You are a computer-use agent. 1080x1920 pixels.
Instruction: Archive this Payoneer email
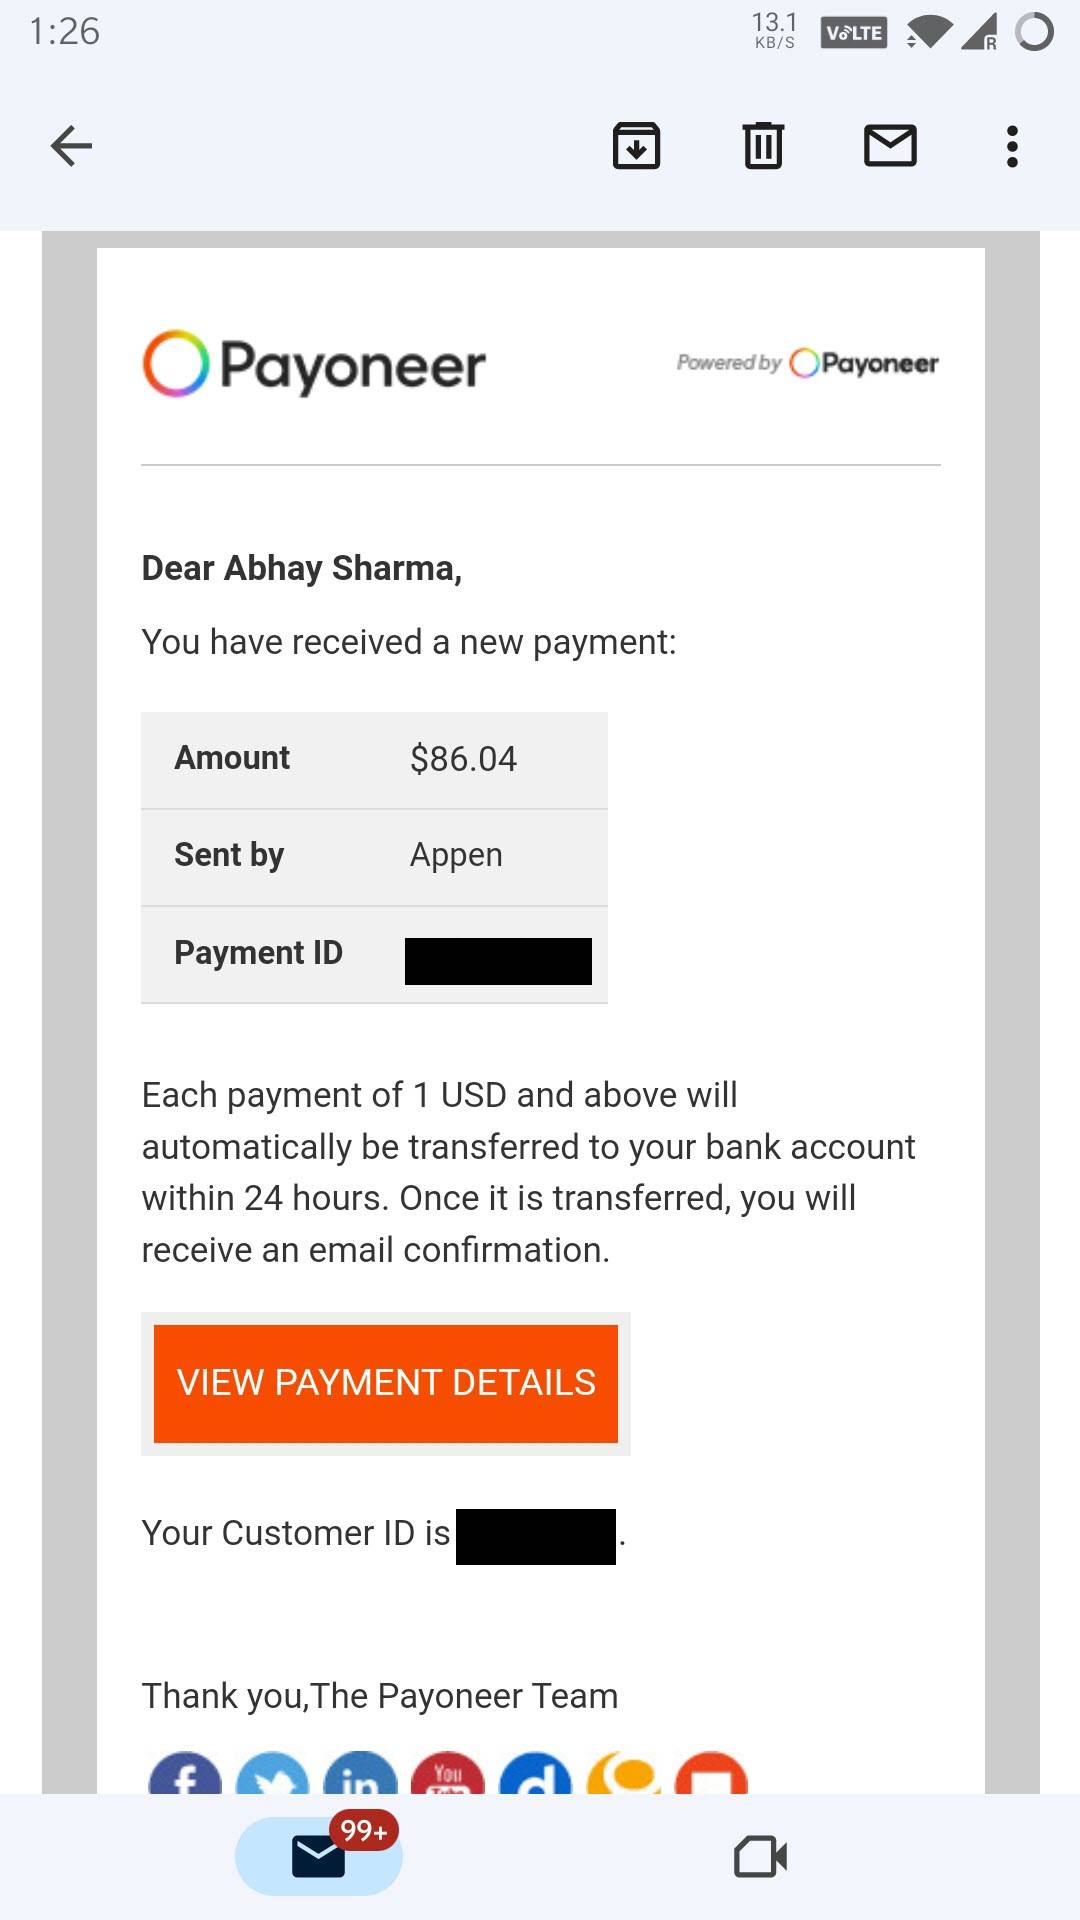tap(637, 145)
